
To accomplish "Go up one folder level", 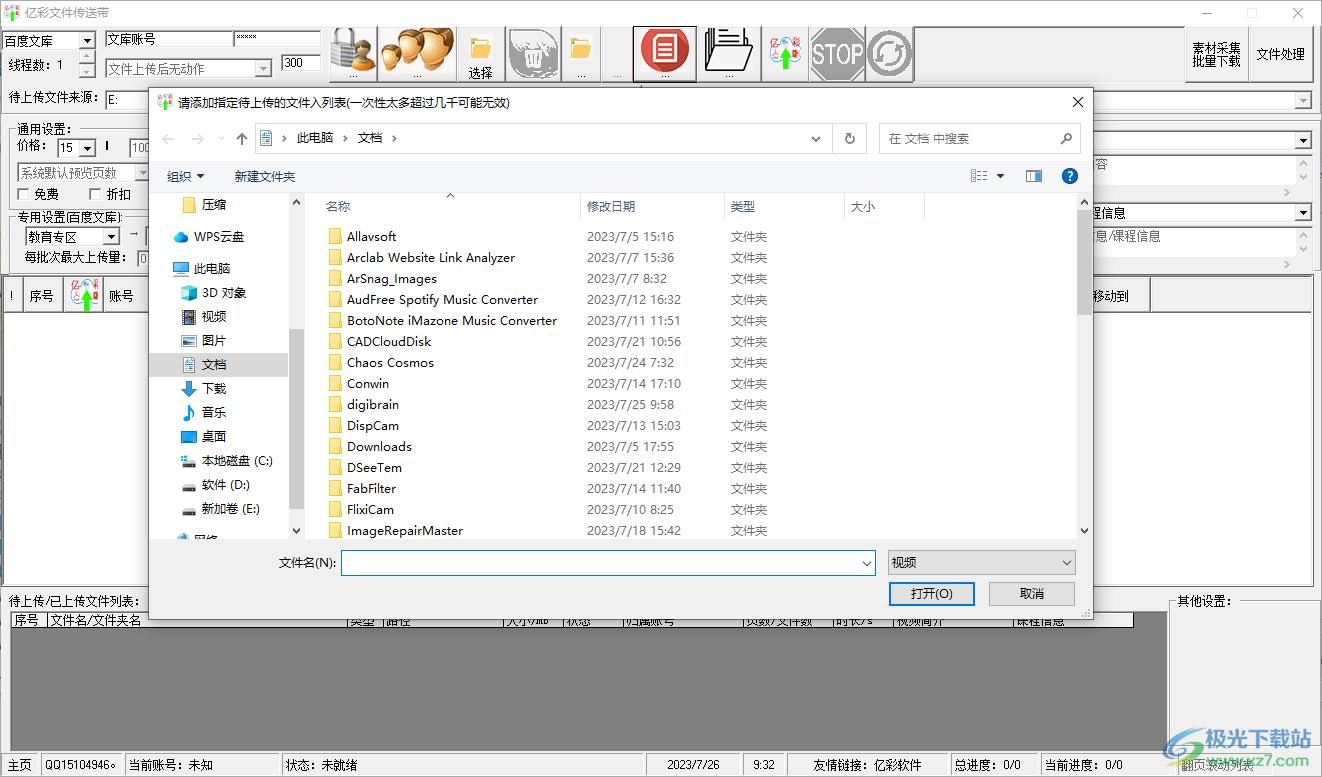I will coord(241,139).
